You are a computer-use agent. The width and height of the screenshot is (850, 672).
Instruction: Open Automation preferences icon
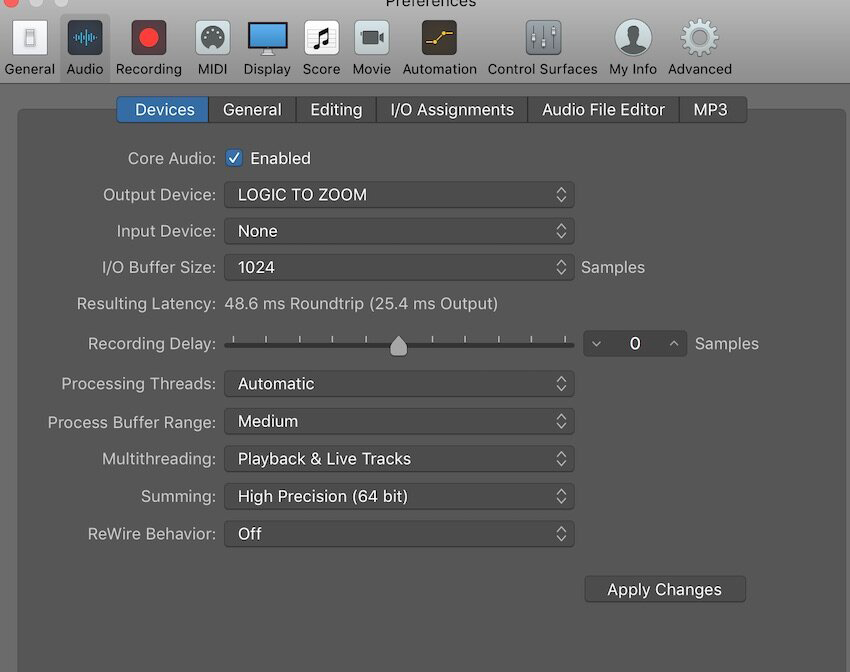click(440, 38)
